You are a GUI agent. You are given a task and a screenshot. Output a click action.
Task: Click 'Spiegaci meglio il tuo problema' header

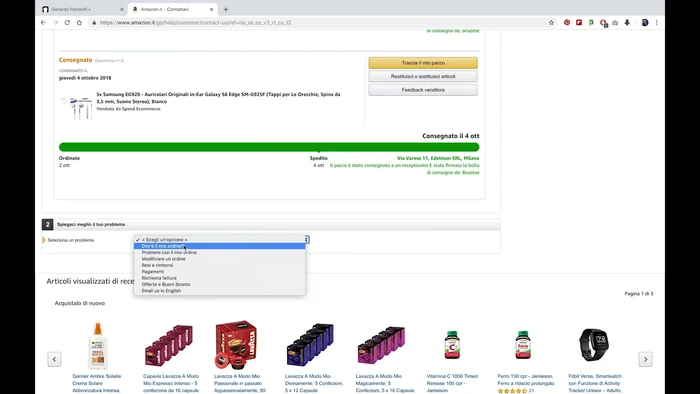[x=91, y=224]
